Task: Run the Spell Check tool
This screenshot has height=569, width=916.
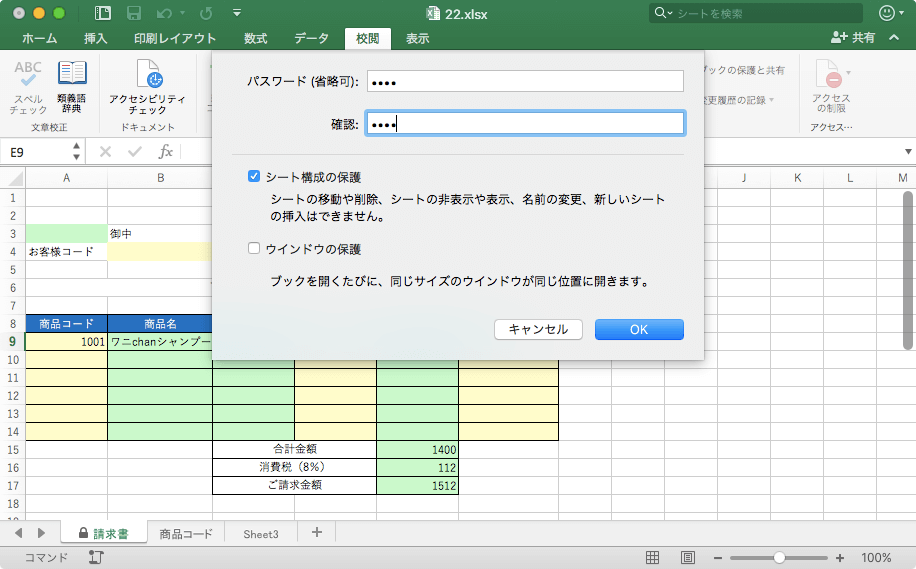Action: click(27, 86)
